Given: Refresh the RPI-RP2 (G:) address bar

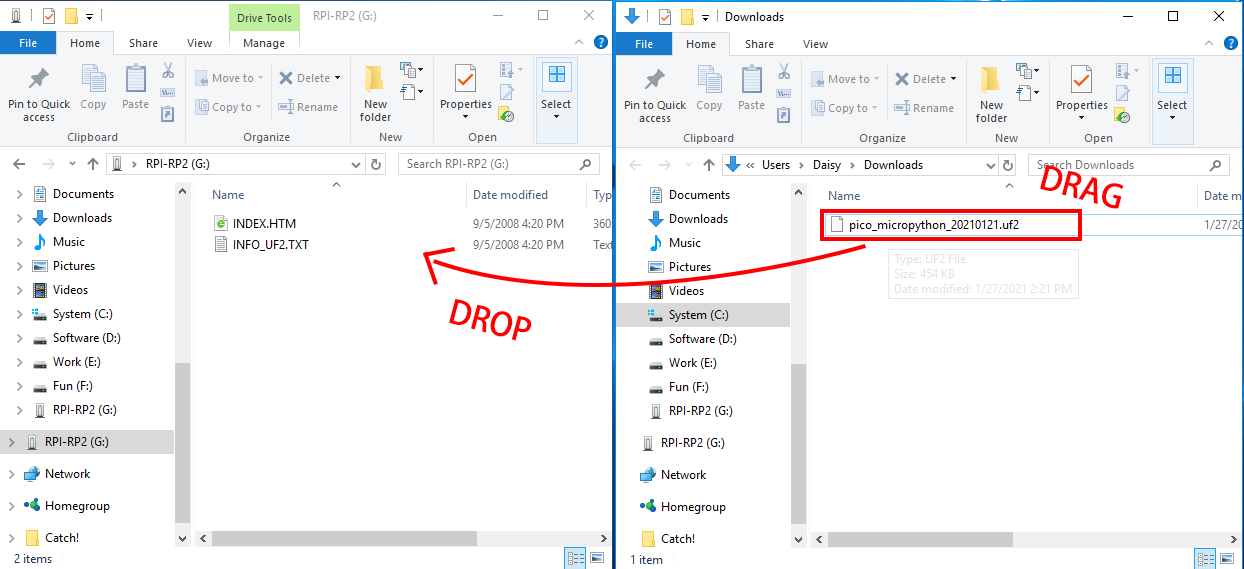Looking at the screenshot, I should pos(376,164).
